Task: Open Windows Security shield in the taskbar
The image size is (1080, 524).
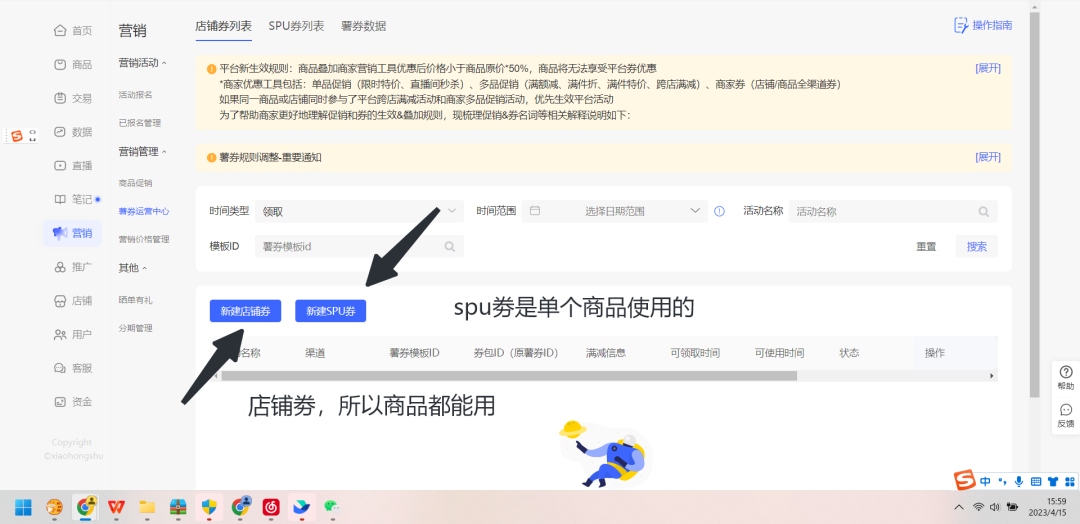Action: click(x=209, y=507)
